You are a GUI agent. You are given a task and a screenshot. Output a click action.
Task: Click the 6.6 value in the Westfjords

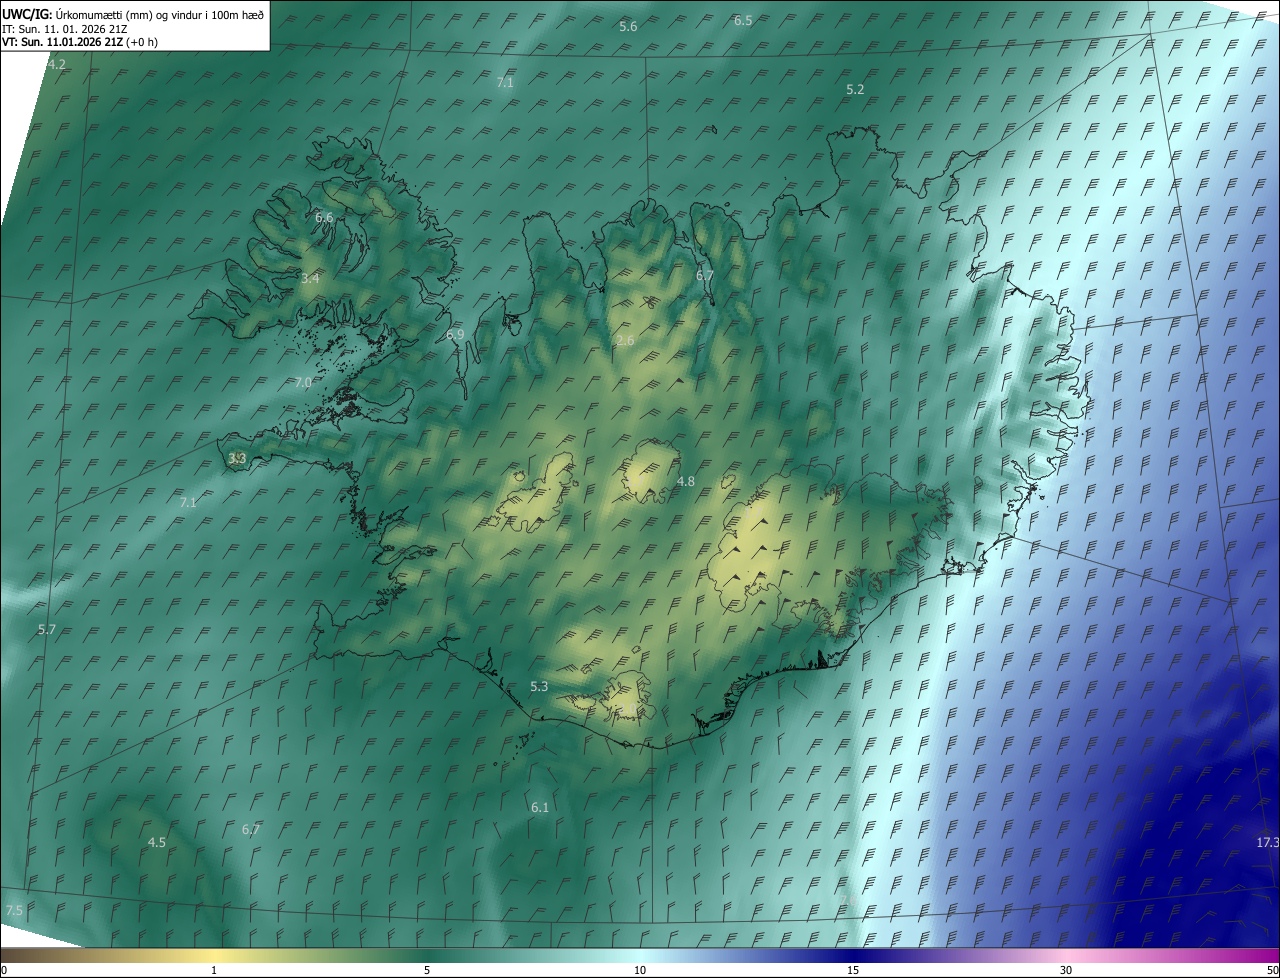click(324, 217)
